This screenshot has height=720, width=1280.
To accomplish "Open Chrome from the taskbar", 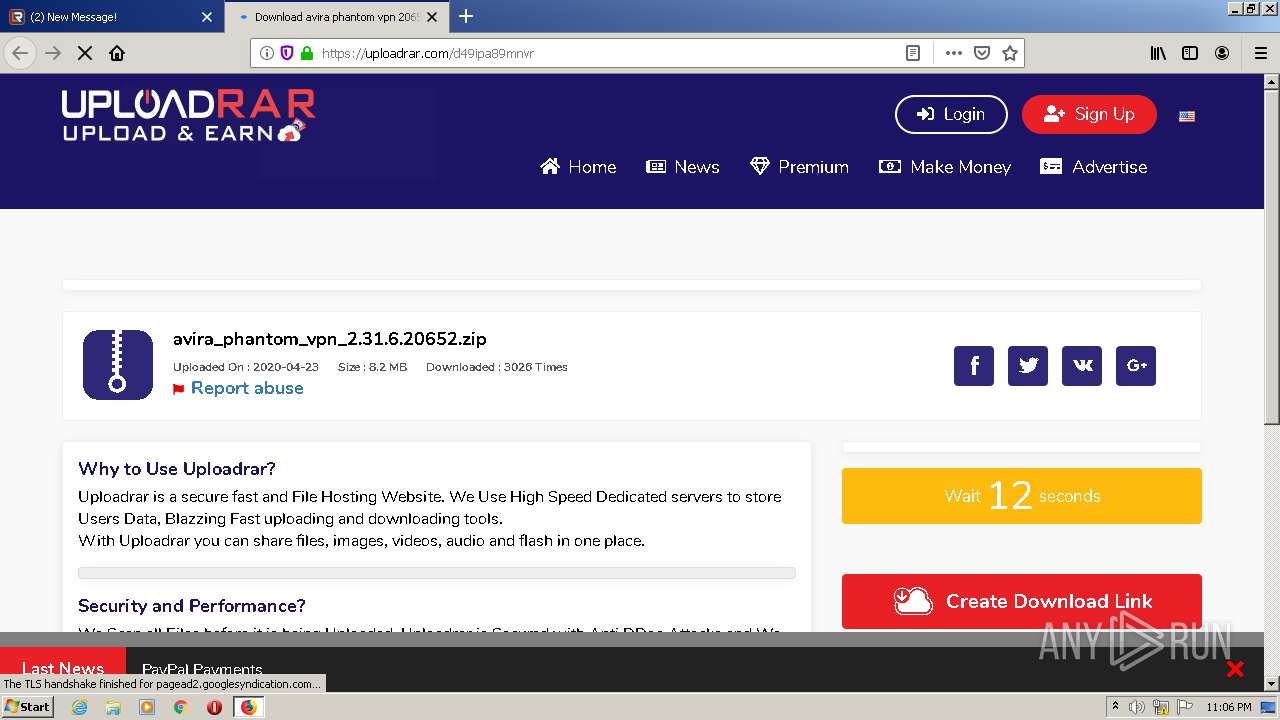I will (x=181, y=707).
